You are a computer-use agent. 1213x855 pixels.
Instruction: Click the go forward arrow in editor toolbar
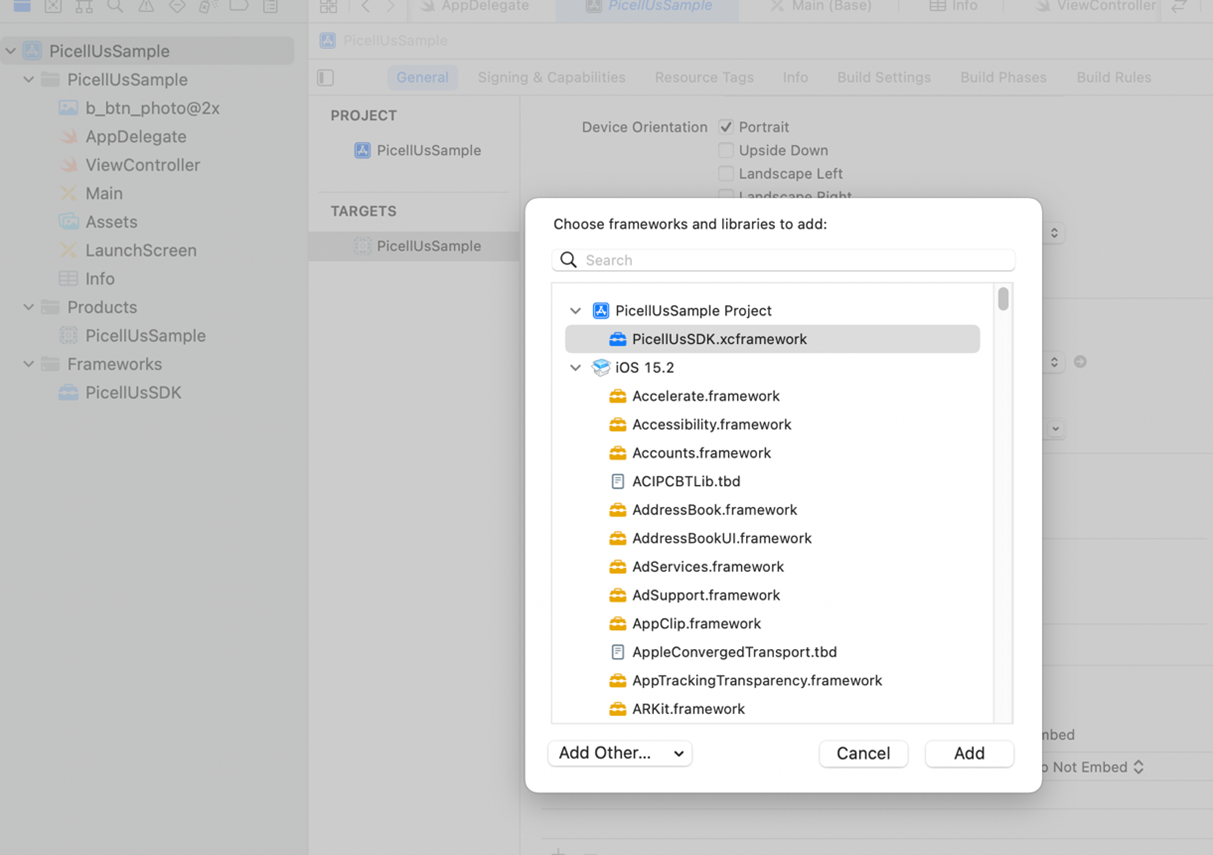[x=390, y=6]
